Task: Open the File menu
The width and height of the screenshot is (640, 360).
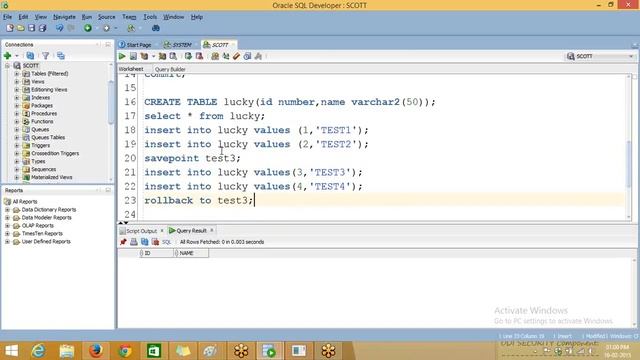Action: (7, 17)
